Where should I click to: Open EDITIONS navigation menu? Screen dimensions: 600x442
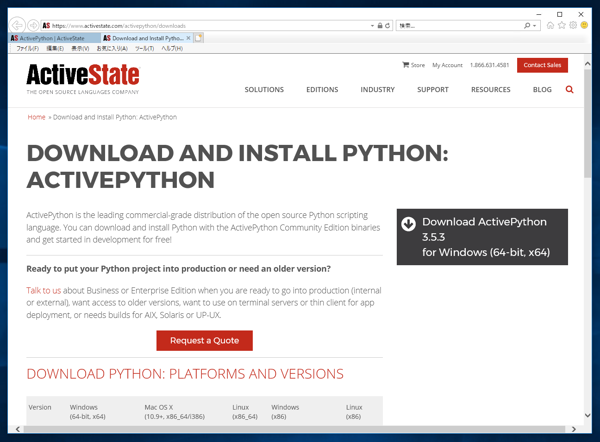coord(322,90)
